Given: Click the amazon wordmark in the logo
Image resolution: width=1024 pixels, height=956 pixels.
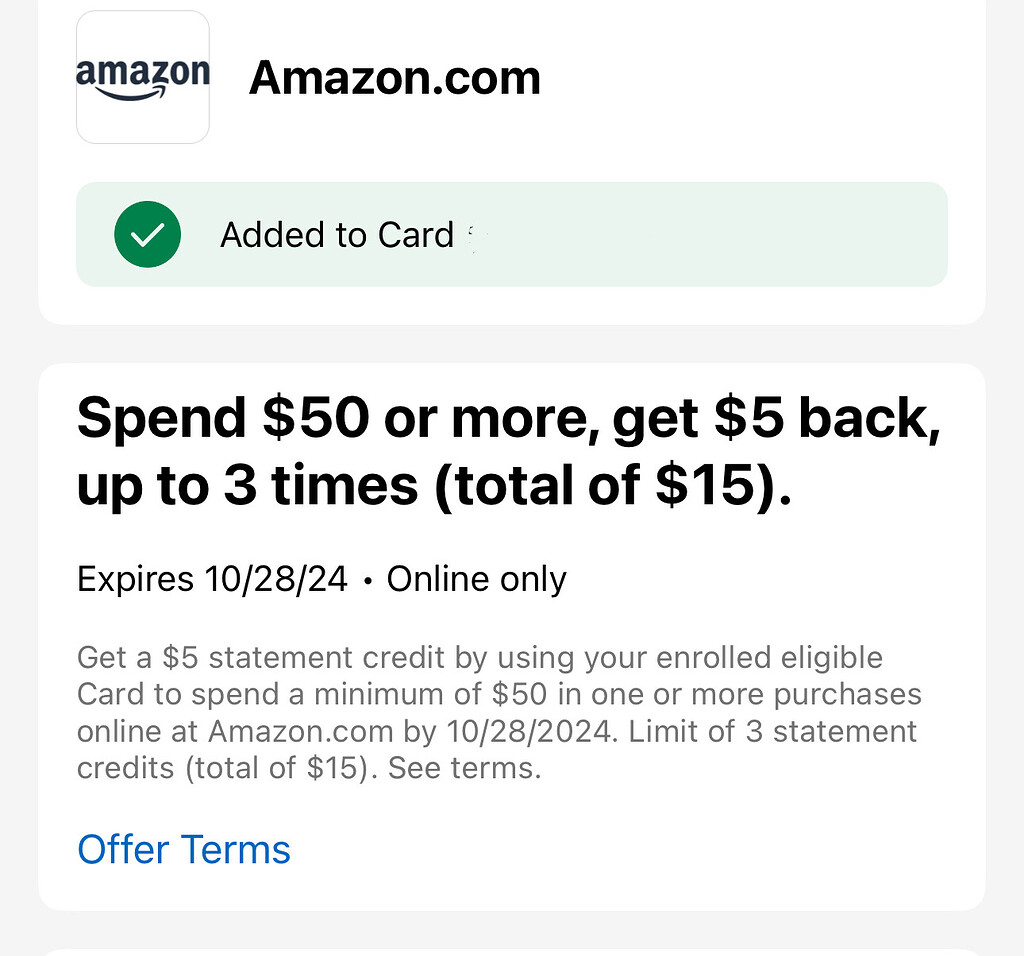Looking at the screenshot, I should (143, 70).
